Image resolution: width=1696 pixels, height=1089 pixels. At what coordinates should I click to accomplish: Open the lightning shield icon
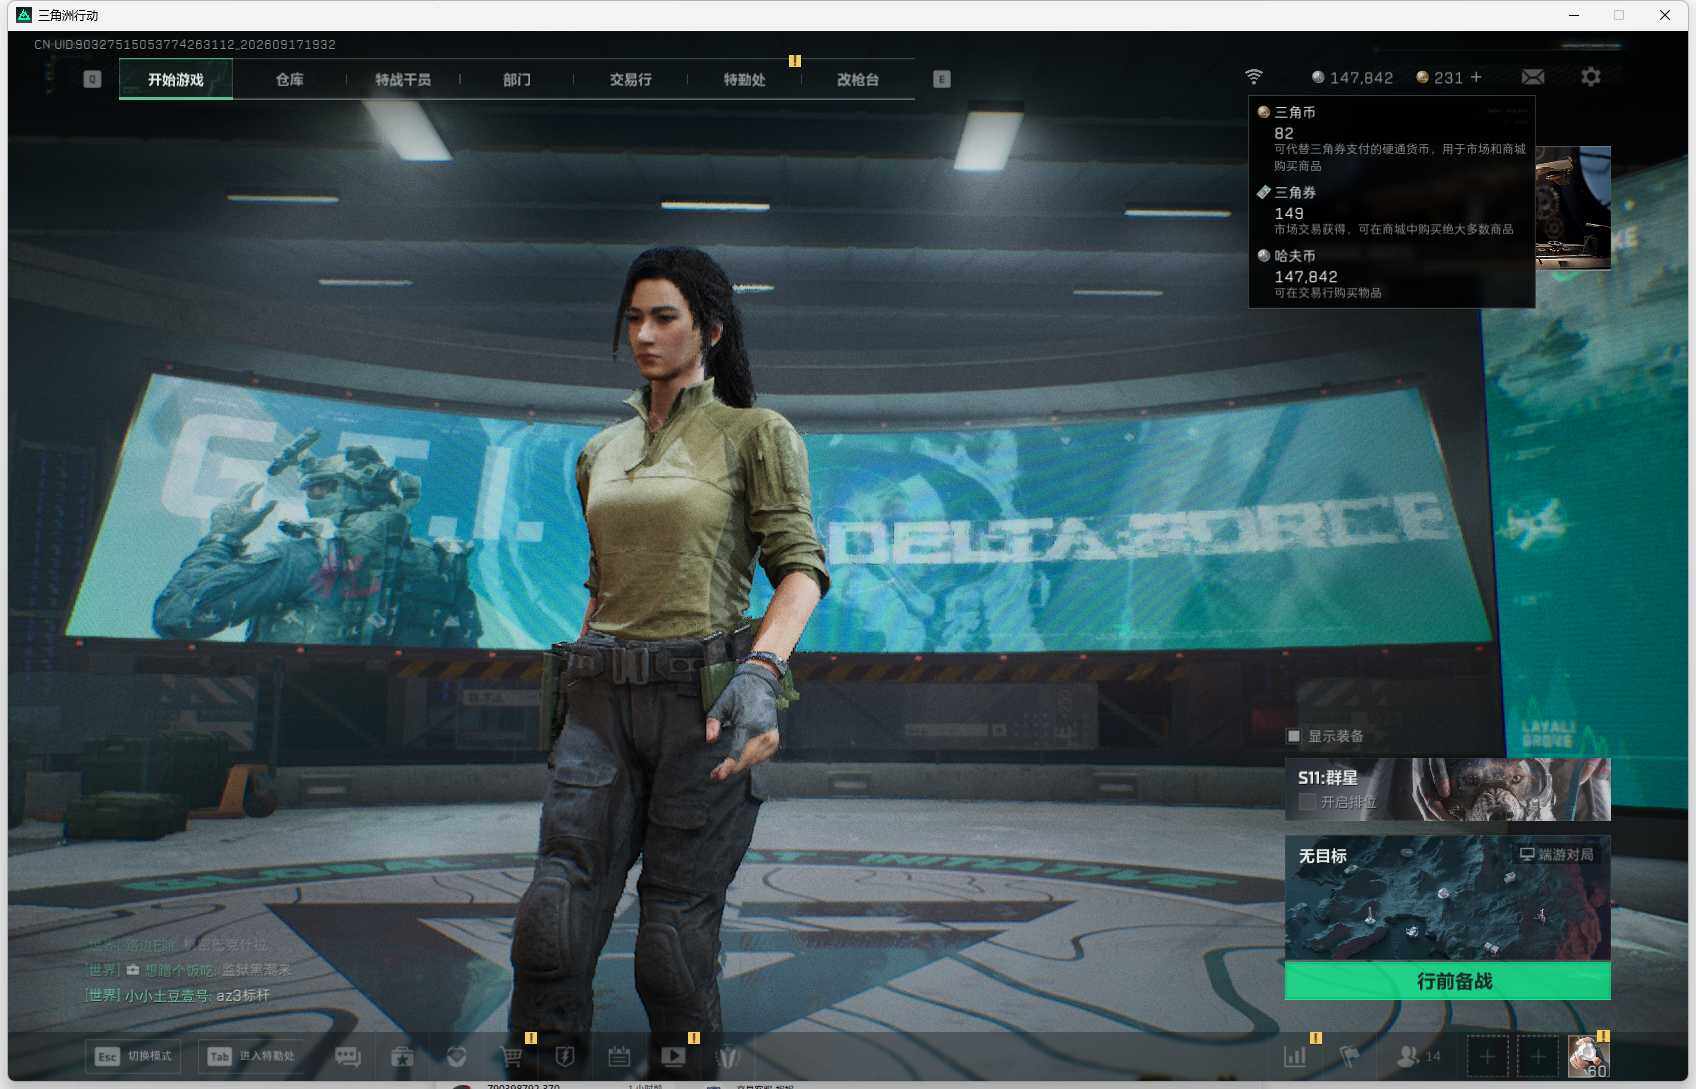click(x=565, y=1056)
